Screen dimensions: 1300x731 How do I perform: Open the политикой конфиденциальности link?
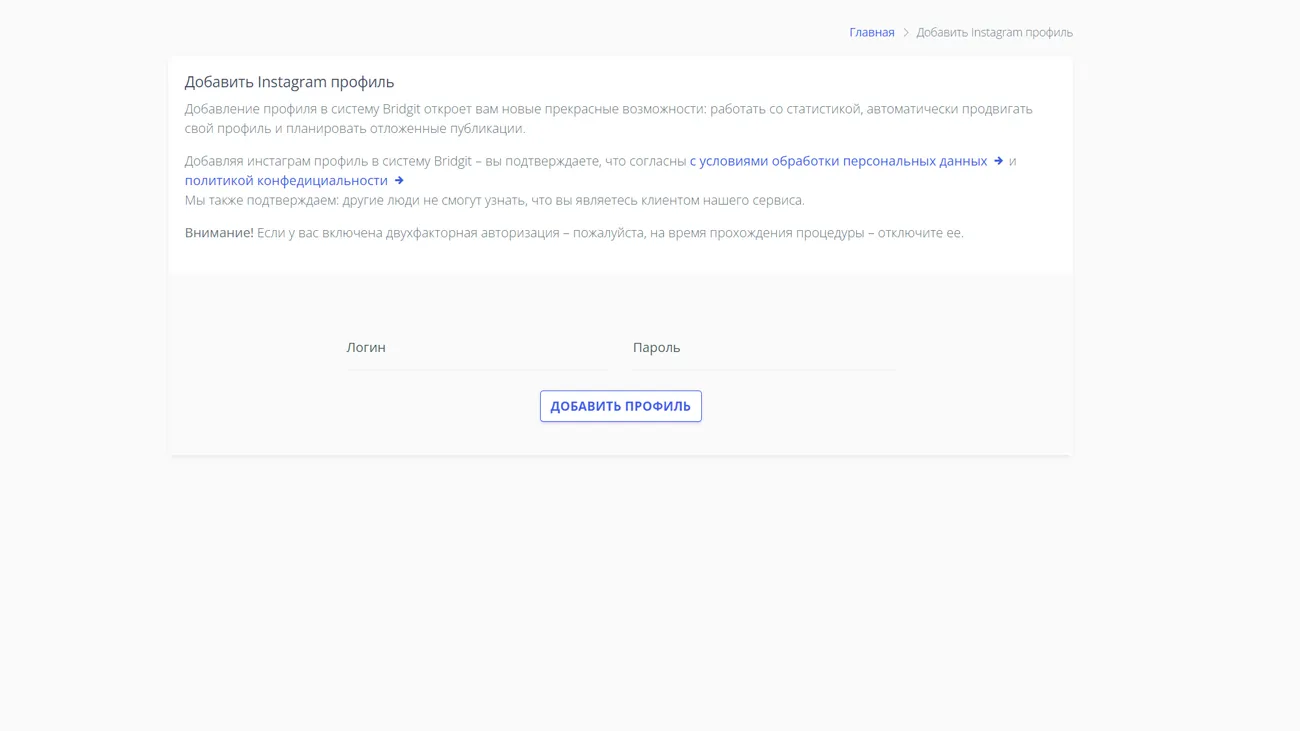[x=286, y=181]
